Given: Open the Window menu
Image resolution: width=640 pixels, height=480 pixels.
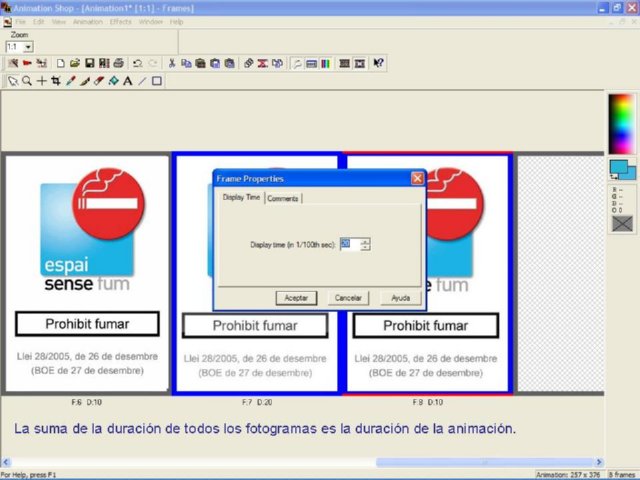Looking at the screenshot, I should (151, 22).
